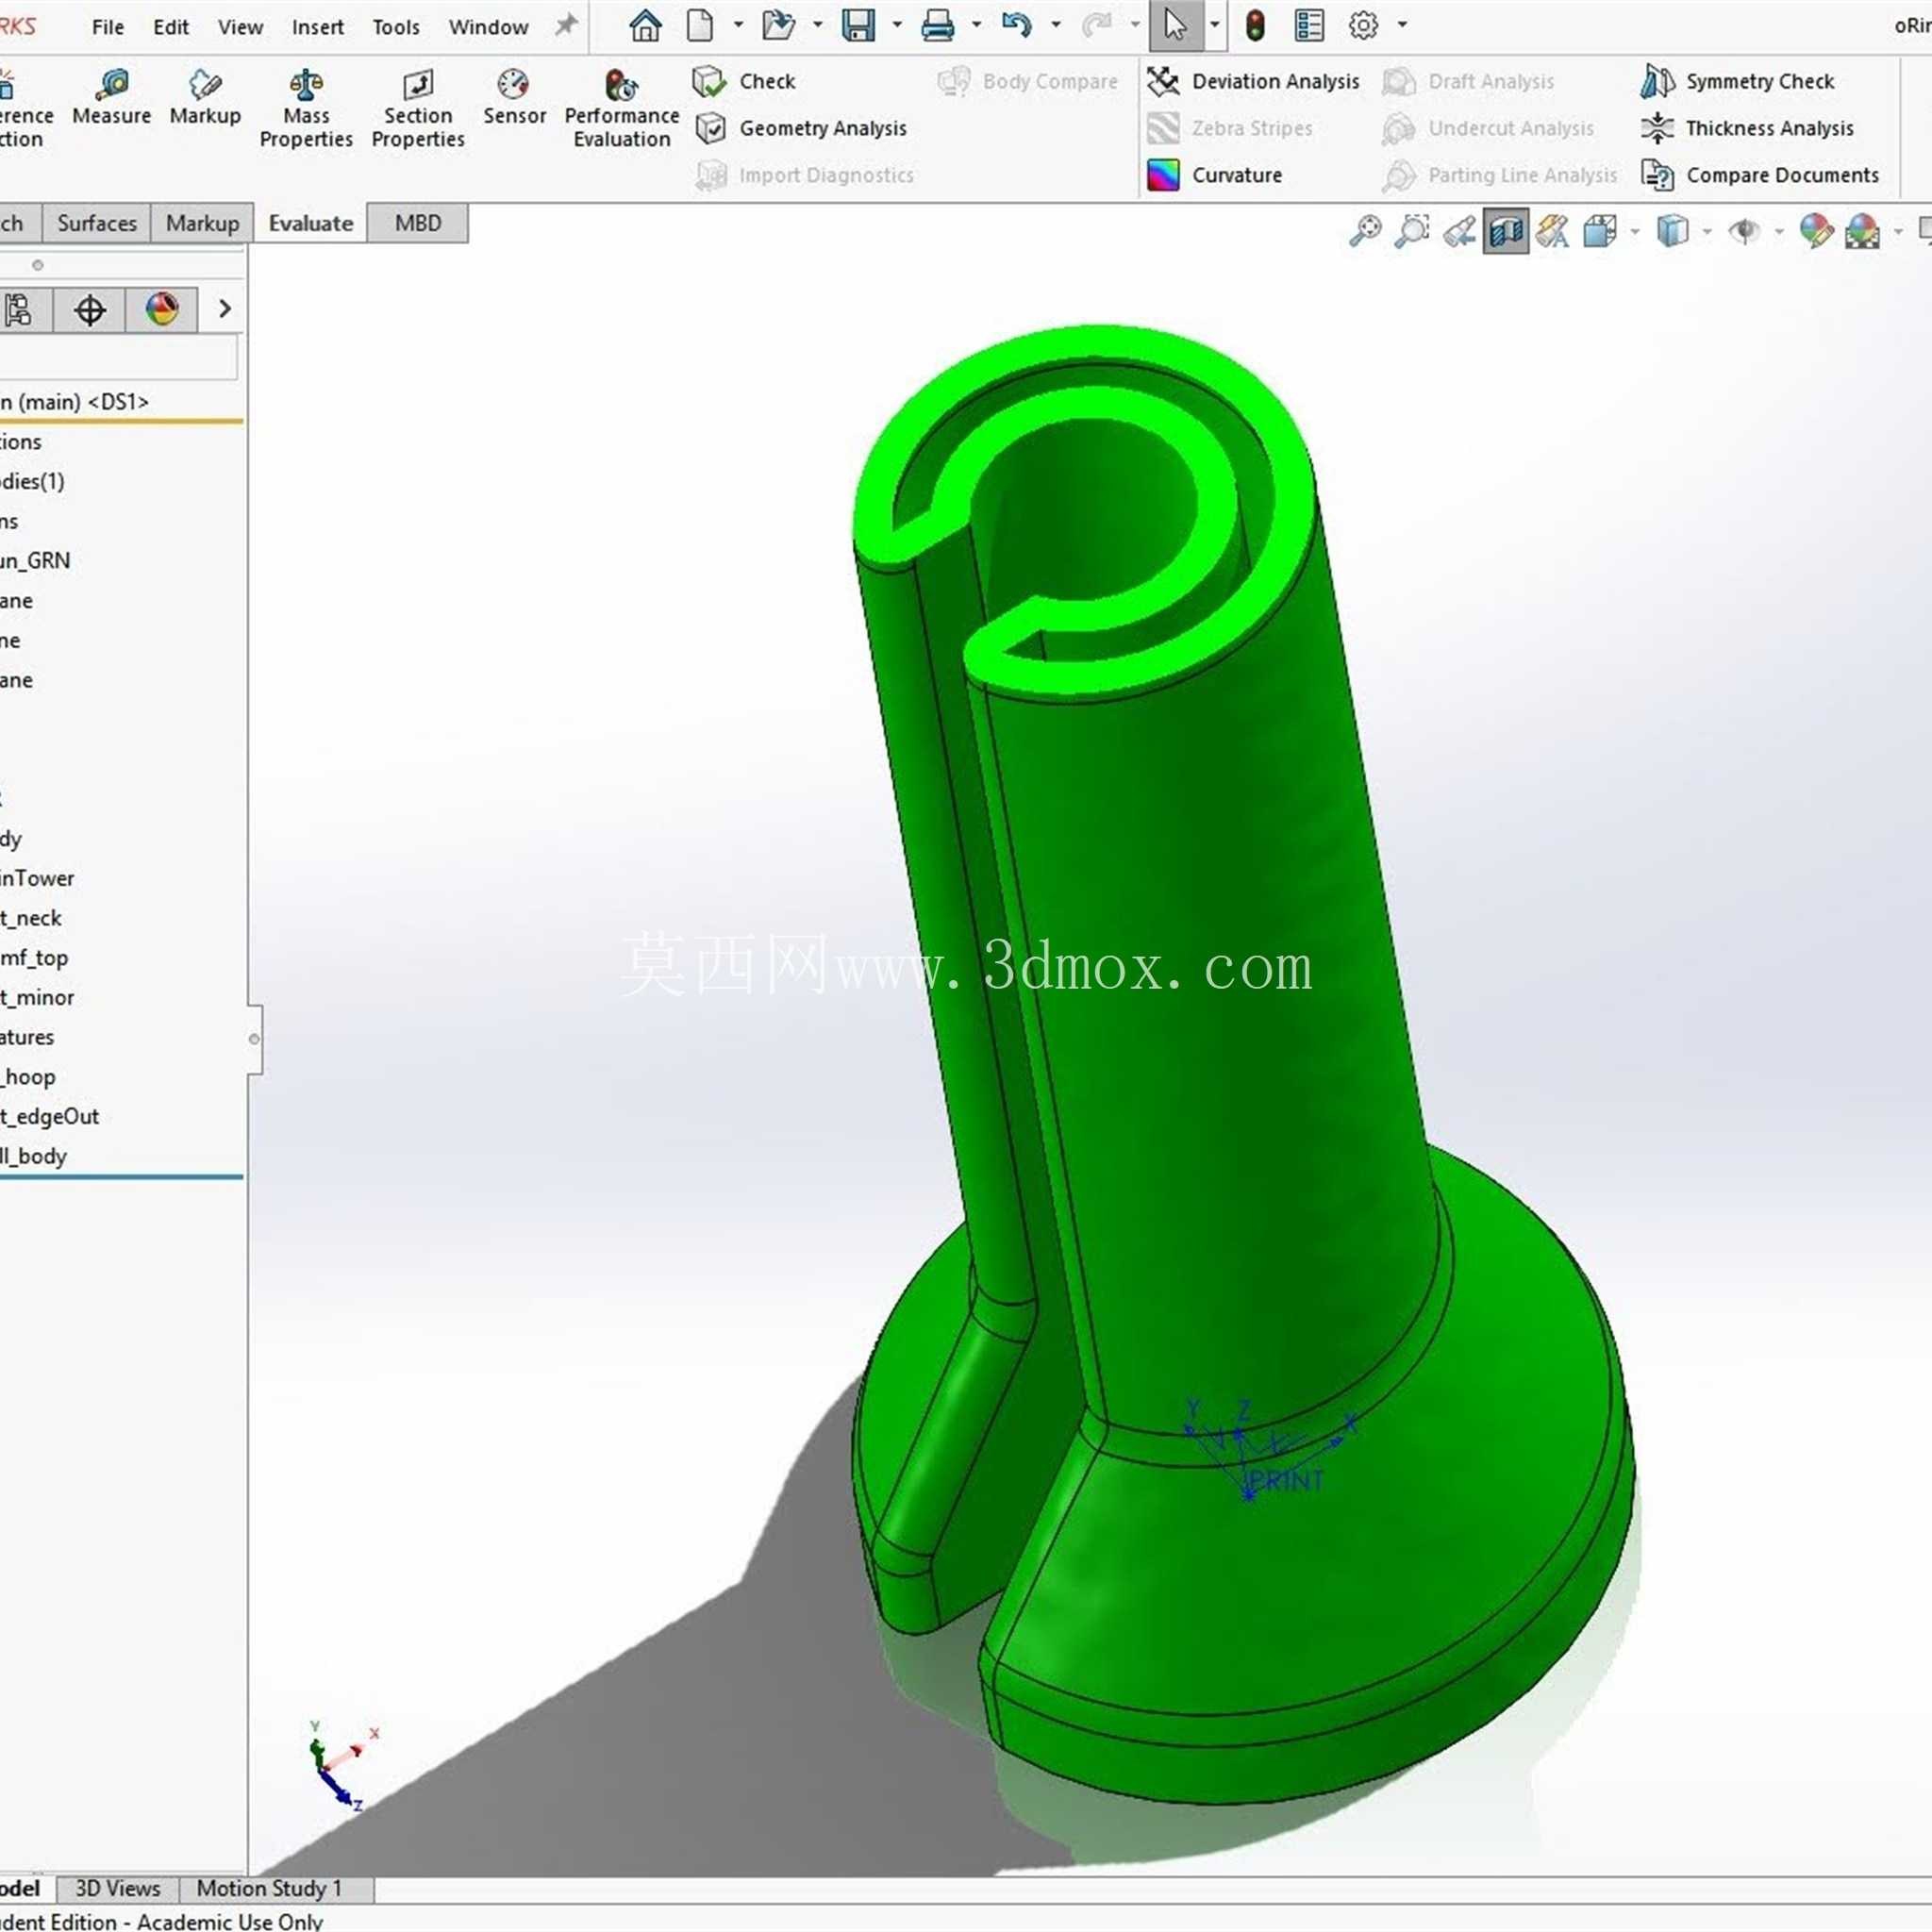Image resolution: width=1932 pixels, height=1932 pixels.
Task: Activate Zoom to Area
Action: click(x=1412, y=232)
